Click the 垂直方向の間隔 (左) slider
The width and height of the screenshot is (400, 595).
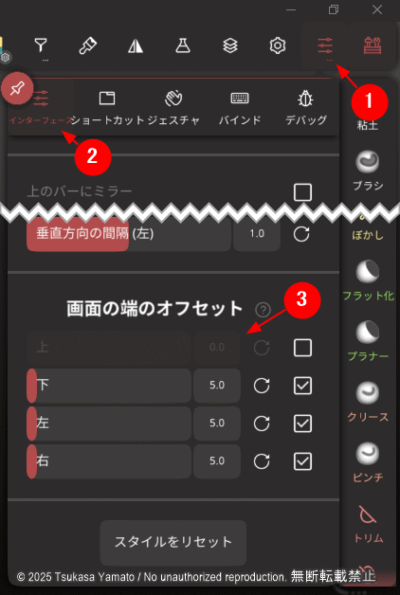point(129,233)
